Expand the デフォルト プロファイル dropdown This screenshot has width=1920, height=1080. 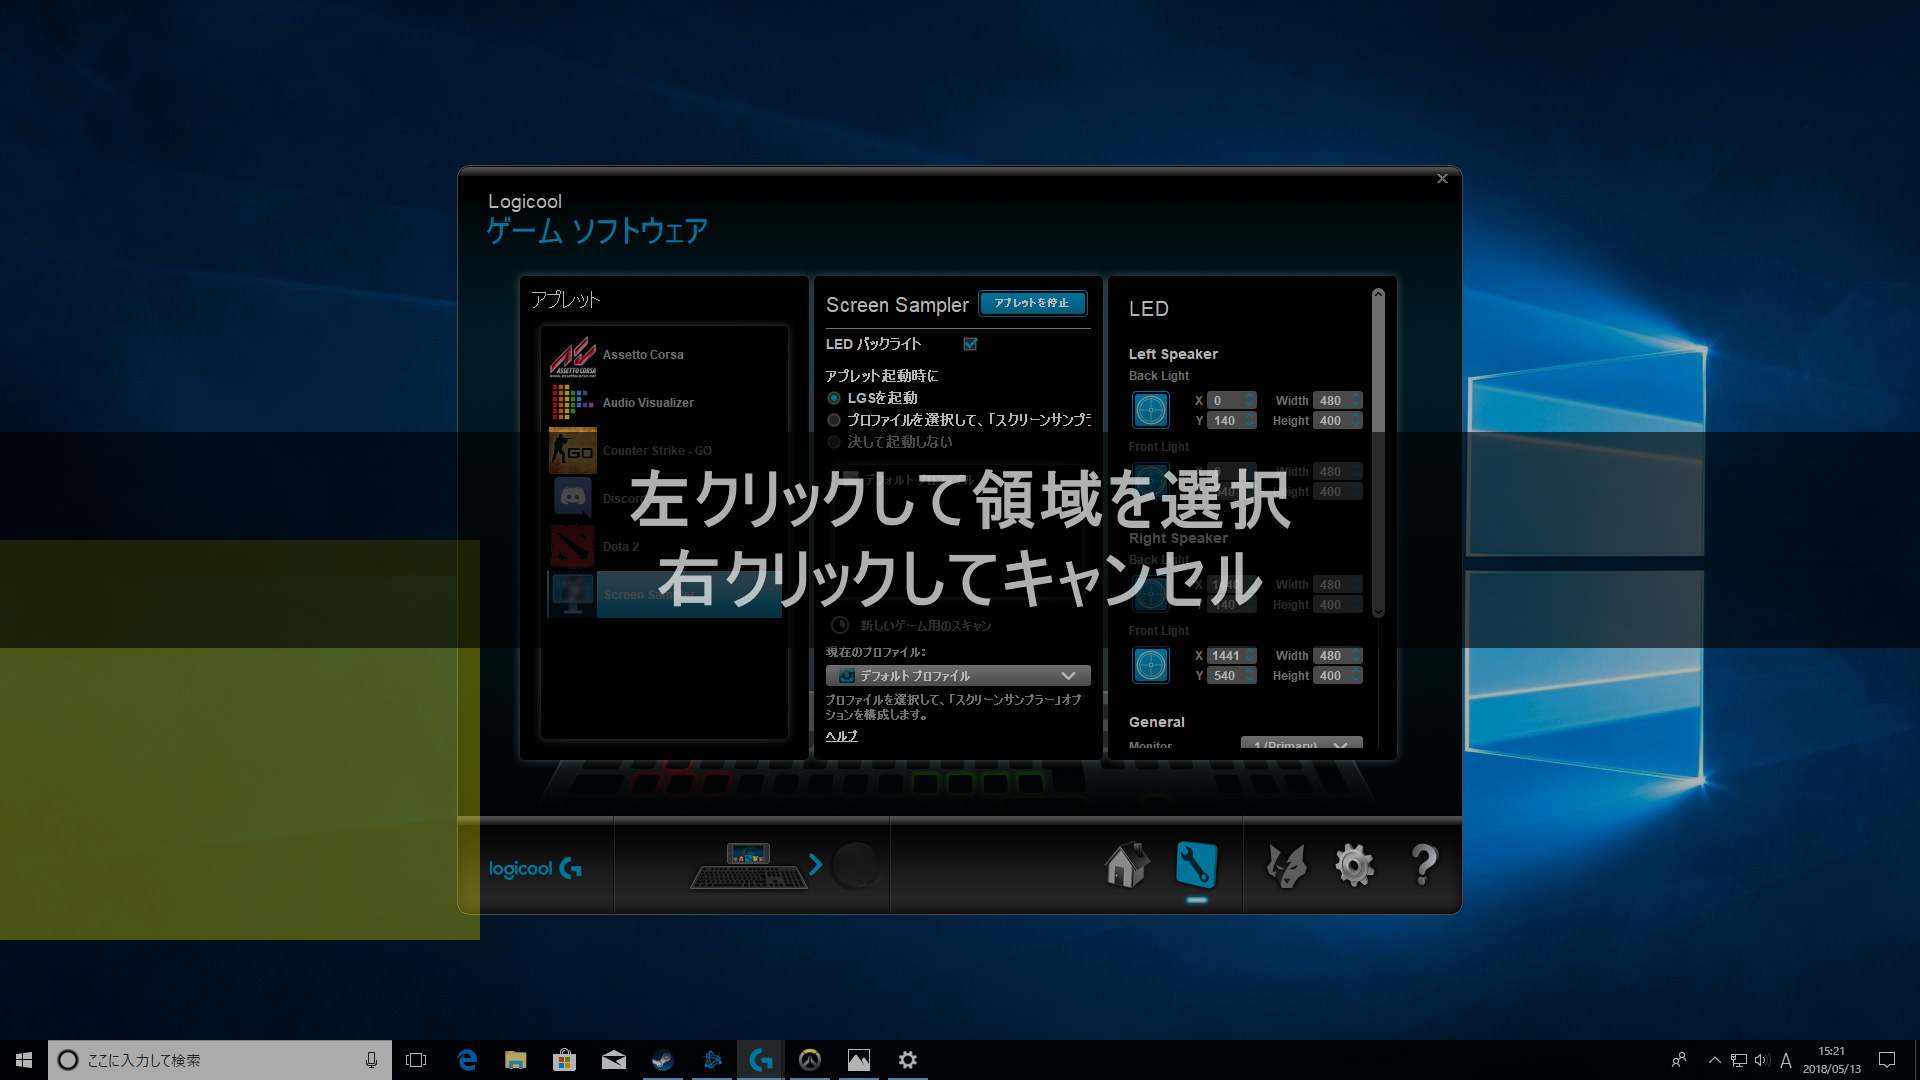957,676
